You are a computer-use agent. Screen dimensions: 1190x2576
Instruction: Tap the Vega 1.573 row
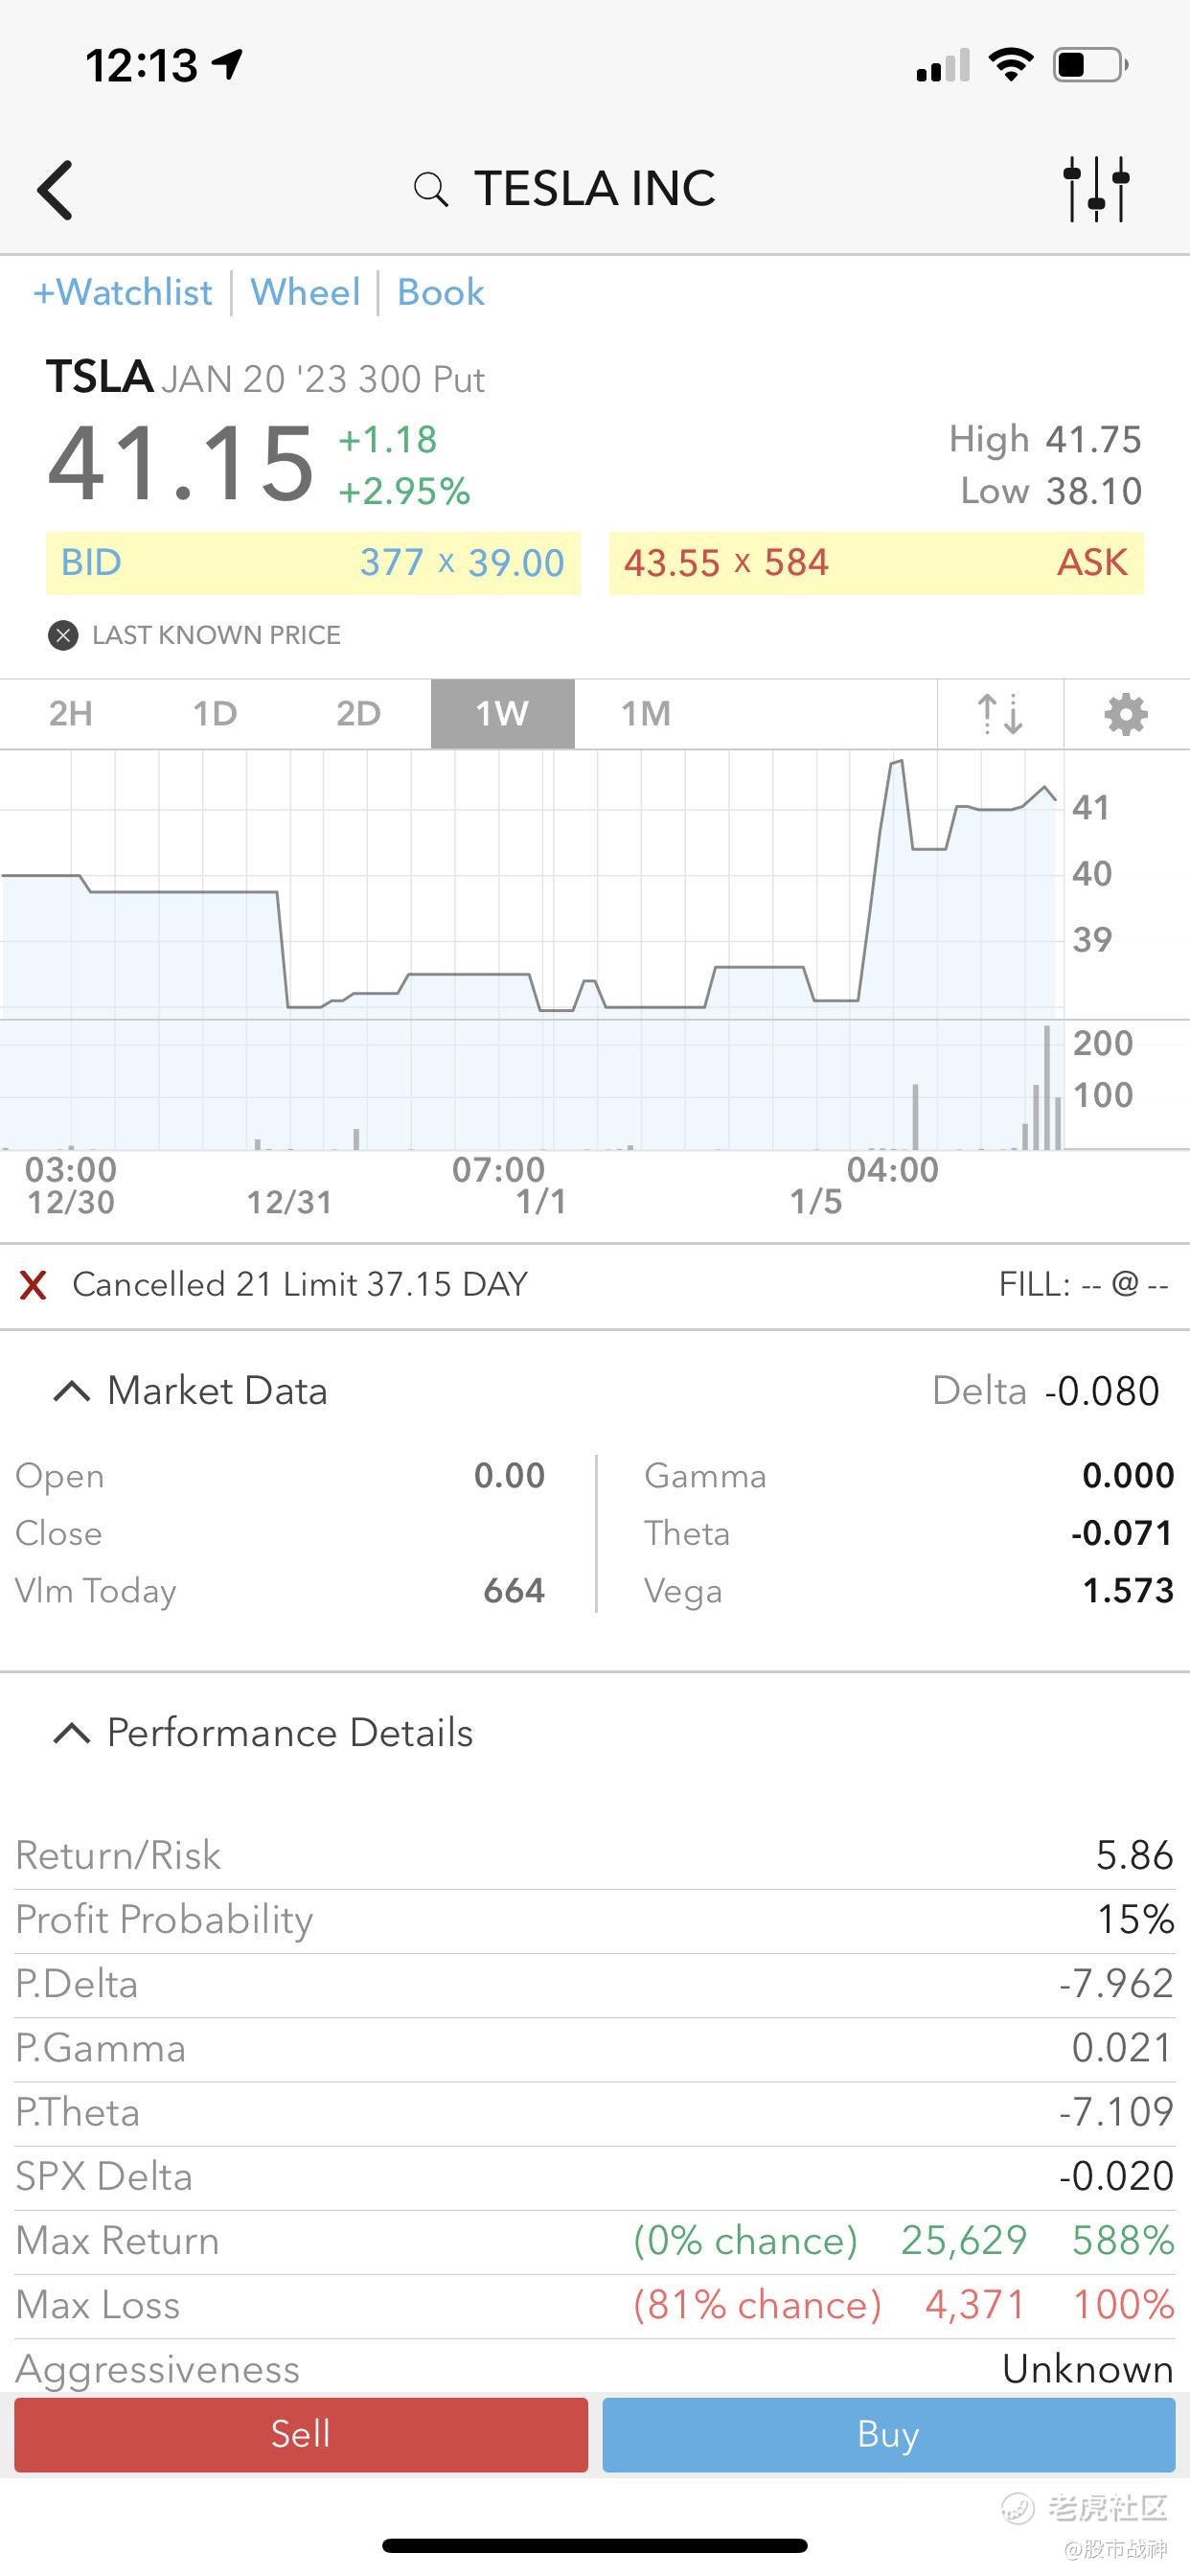909,1591
